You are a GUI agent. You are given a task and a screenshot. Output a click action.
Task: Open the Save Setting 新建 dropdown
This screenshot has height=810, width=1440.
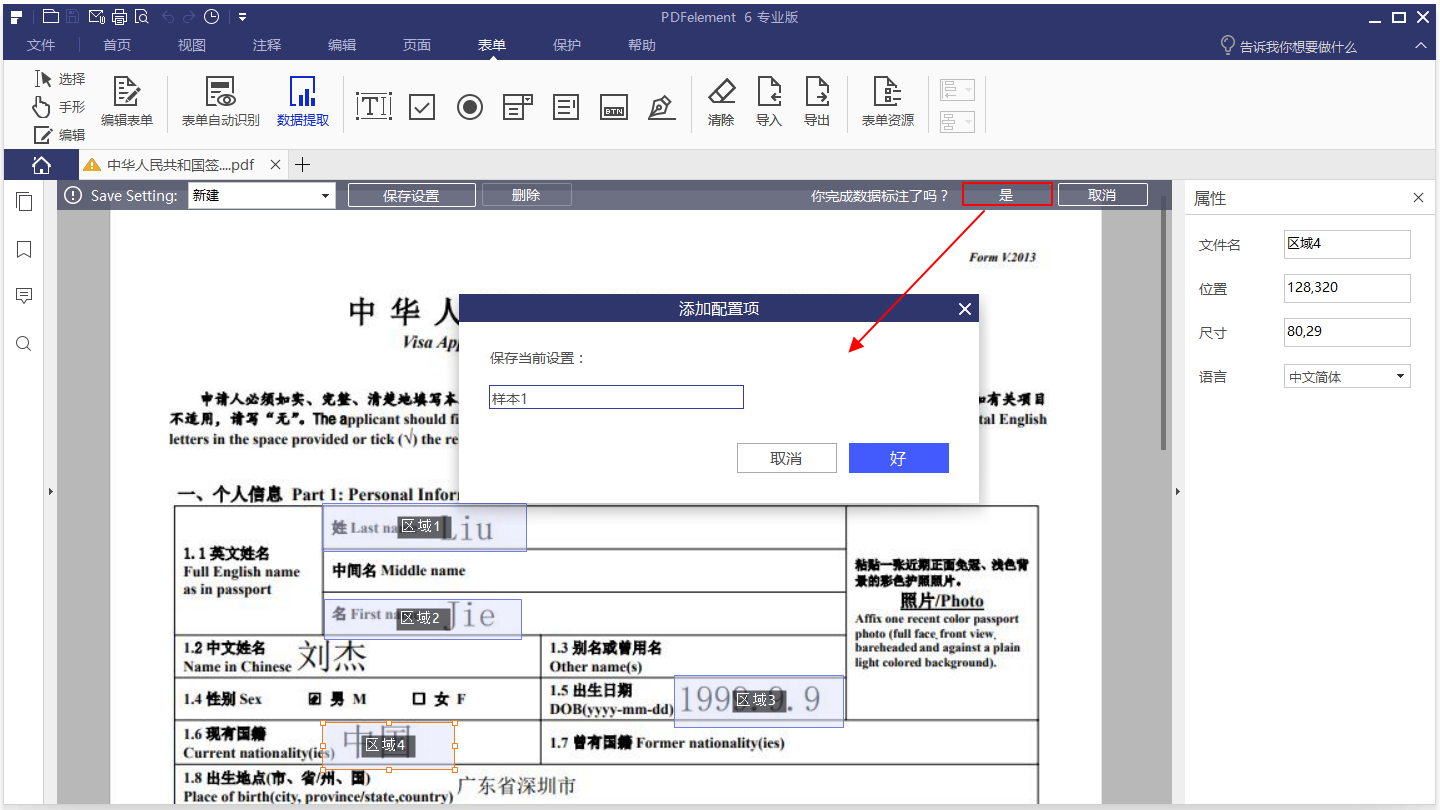tap(261, 196)
